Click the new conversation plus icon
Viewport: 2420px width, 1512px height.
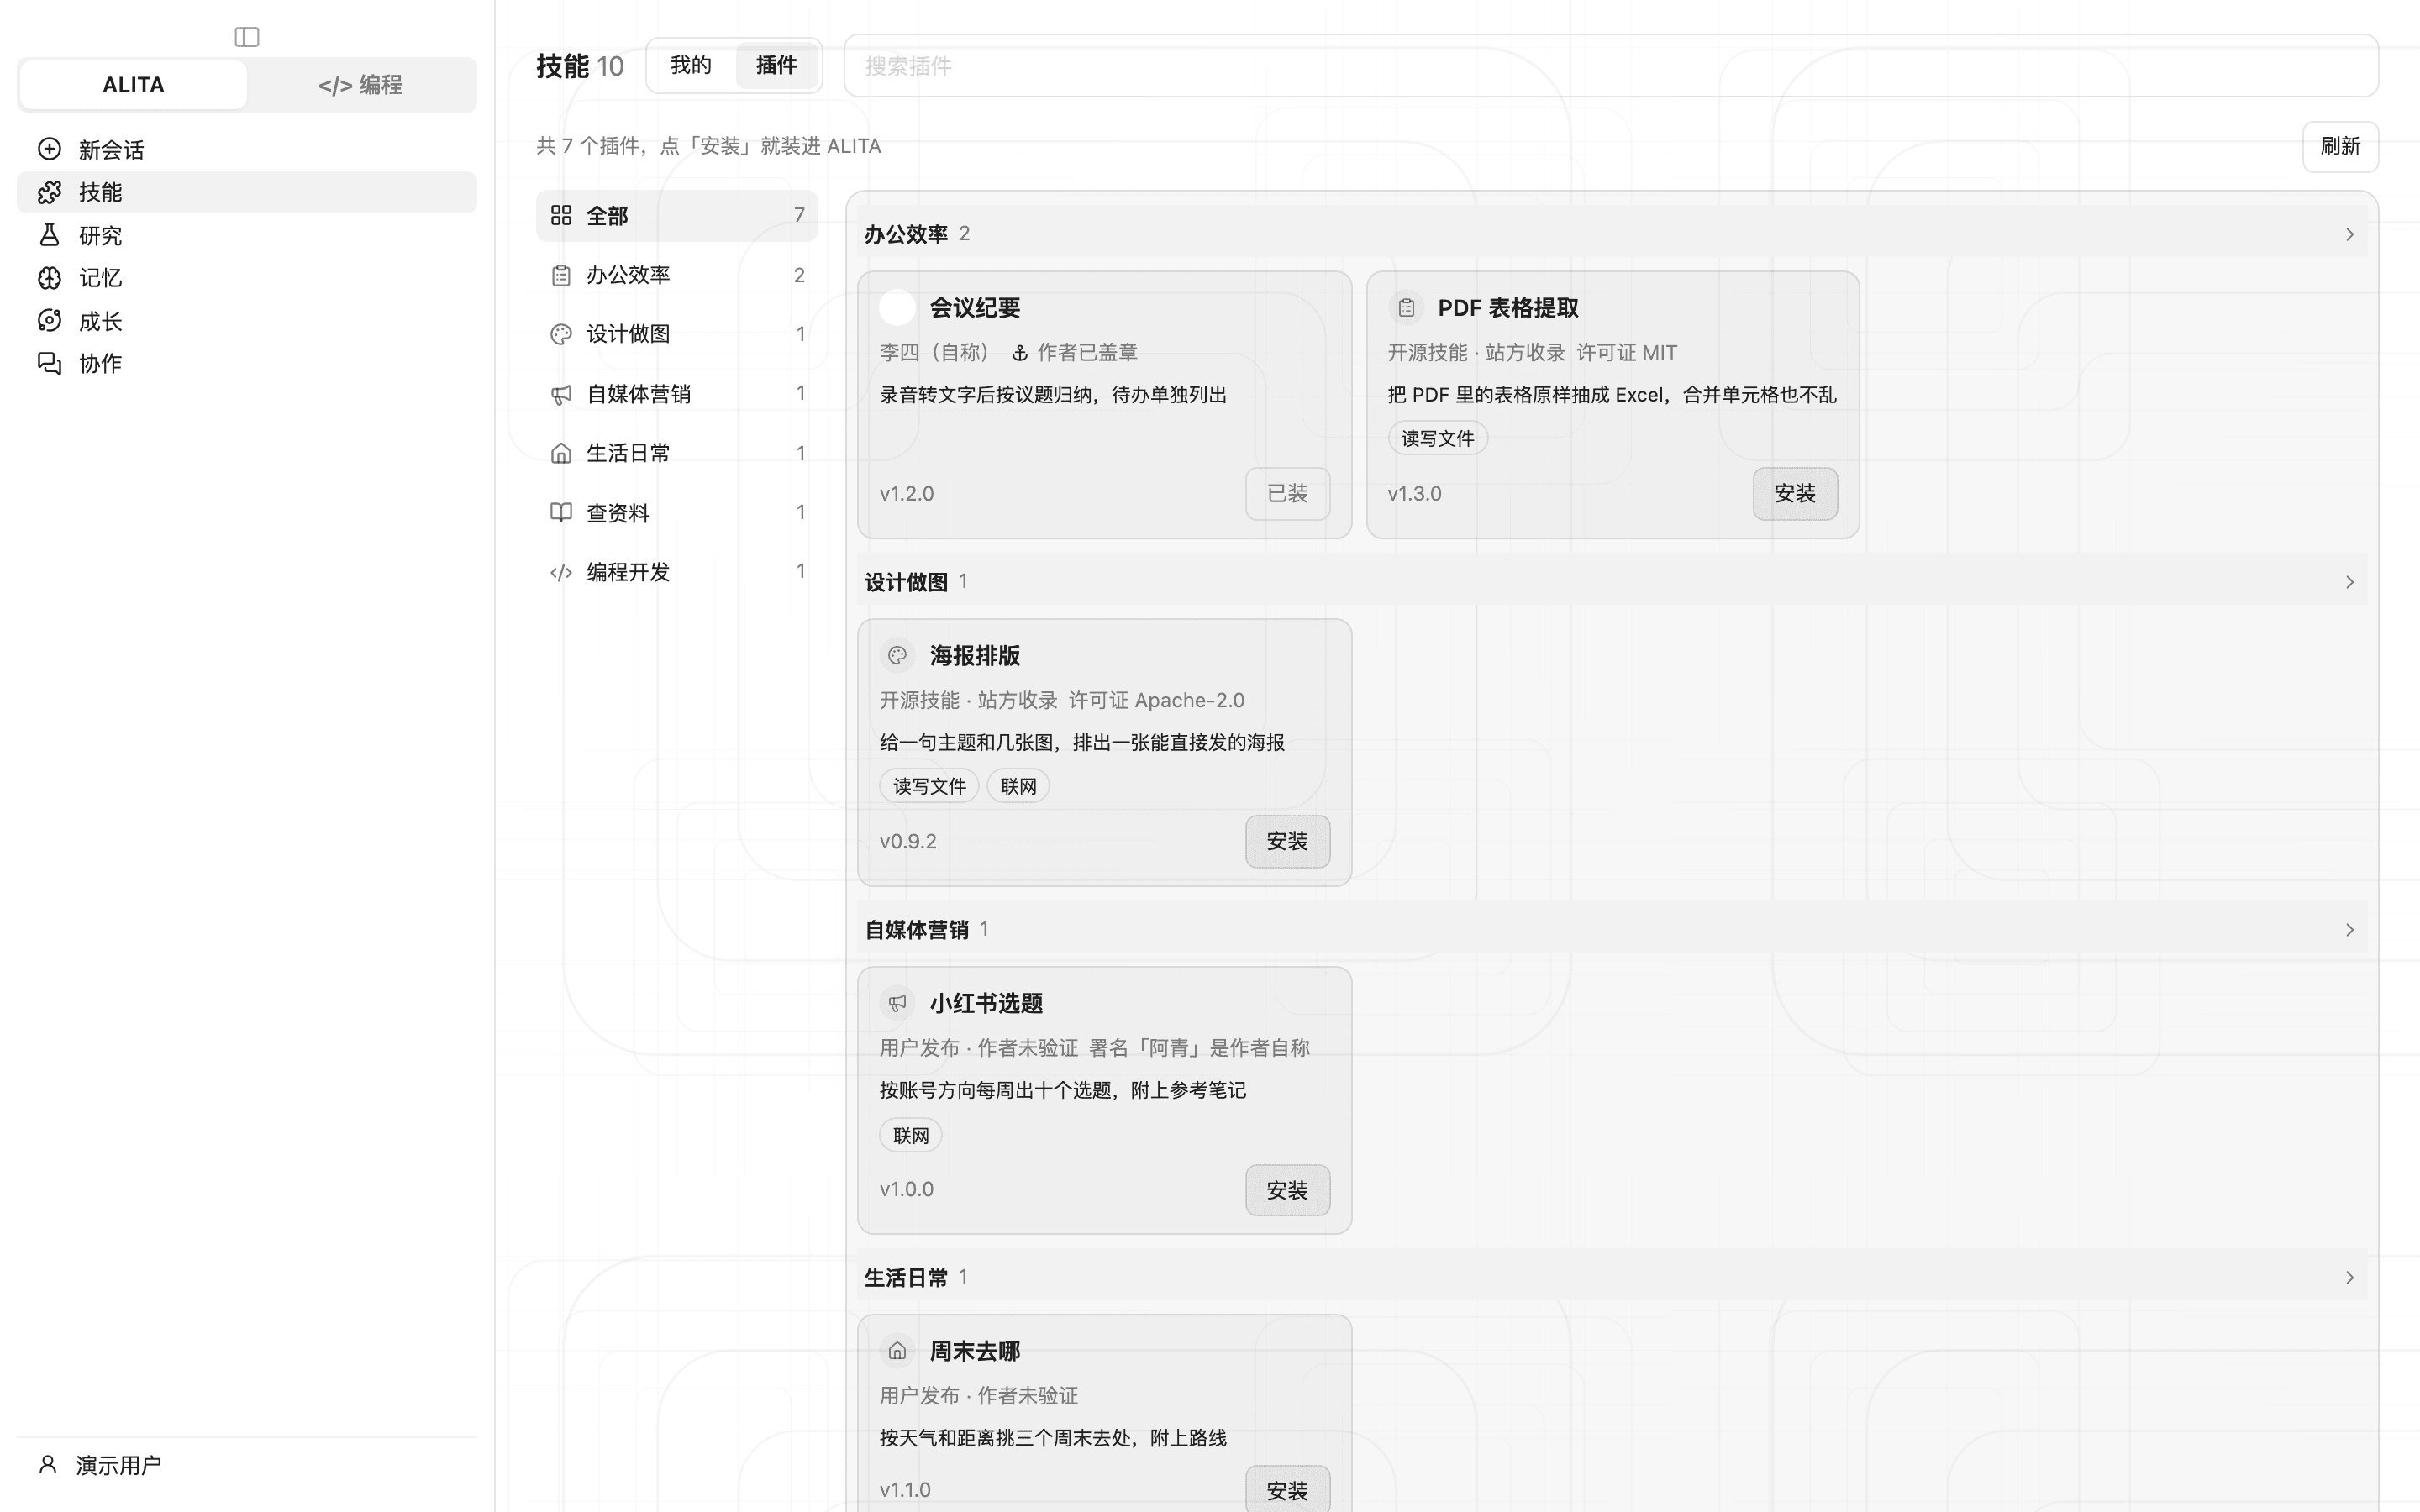point(49,149)
